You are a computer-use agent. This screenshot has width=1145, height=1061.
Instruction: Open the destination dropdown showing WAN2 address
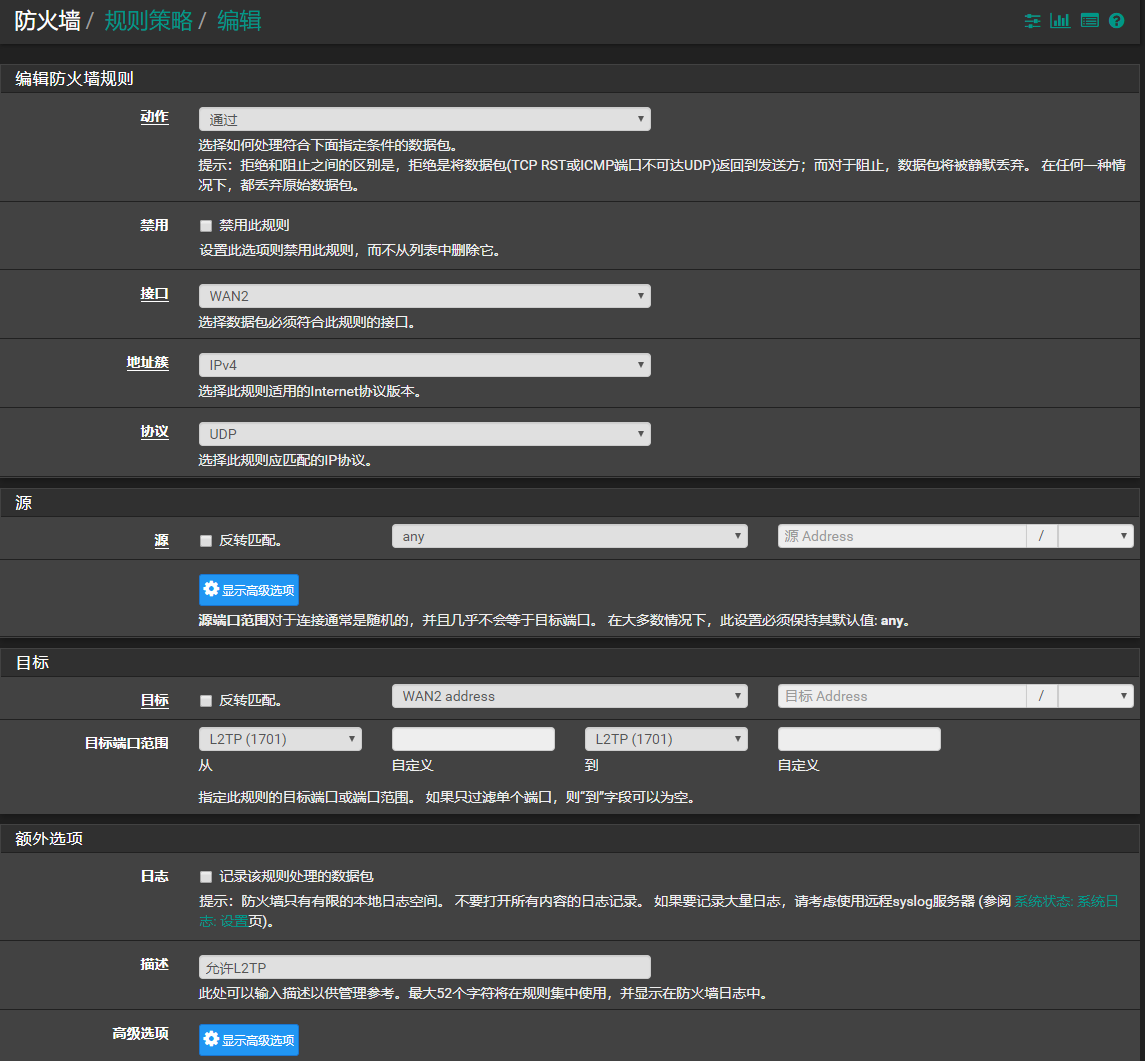pyautogui.click(x=569, y=696)
